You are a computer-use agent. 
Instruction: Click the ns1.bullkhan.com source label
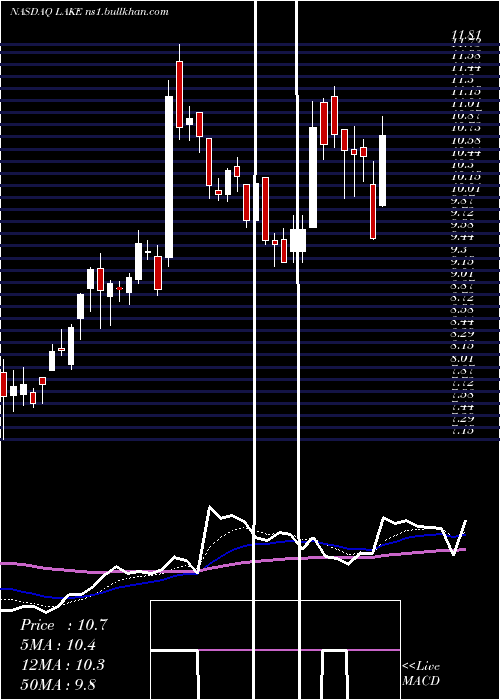(126, 12)
